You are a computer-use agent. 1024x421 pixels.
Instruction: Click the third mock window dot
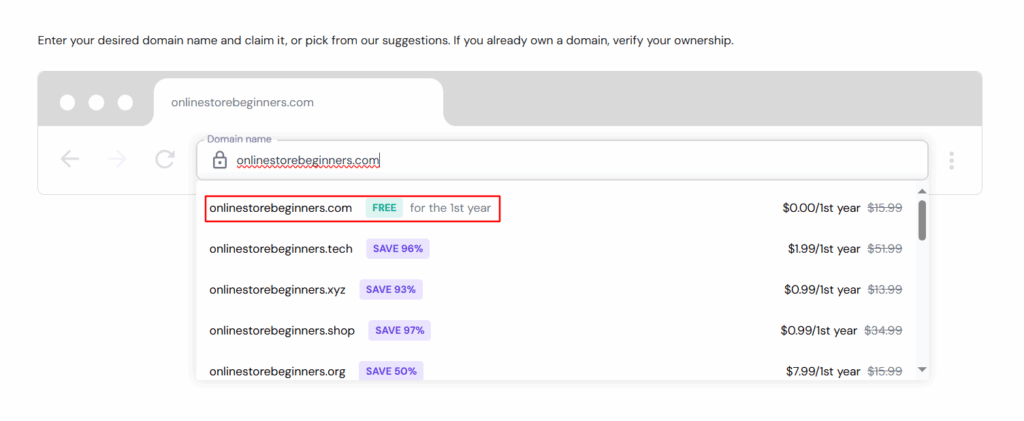[126, 103]
